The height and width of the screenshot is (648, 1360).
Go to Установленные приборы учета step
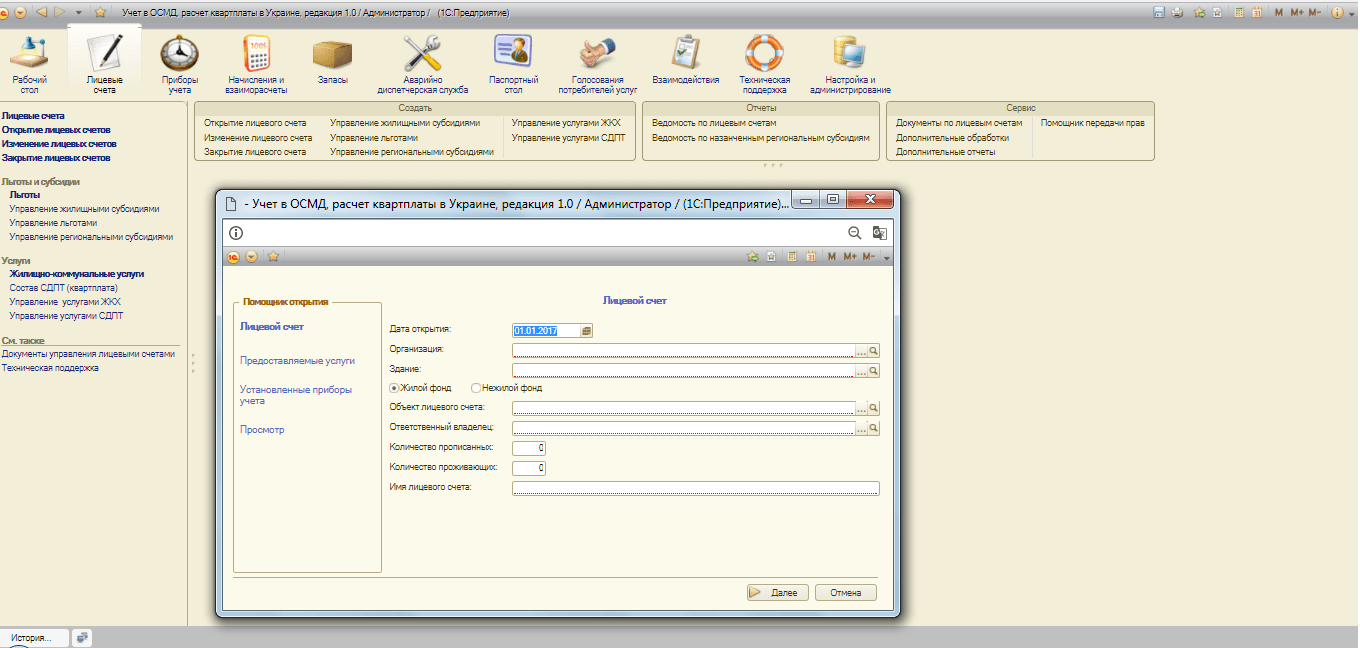click(x=296, y=395)
